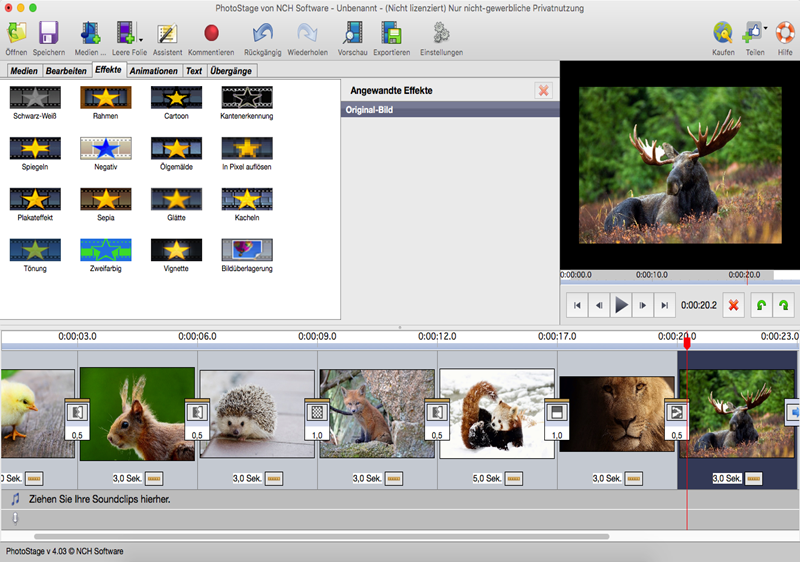
Task: Open the Animationen tab
Action: tap(154, 71)
